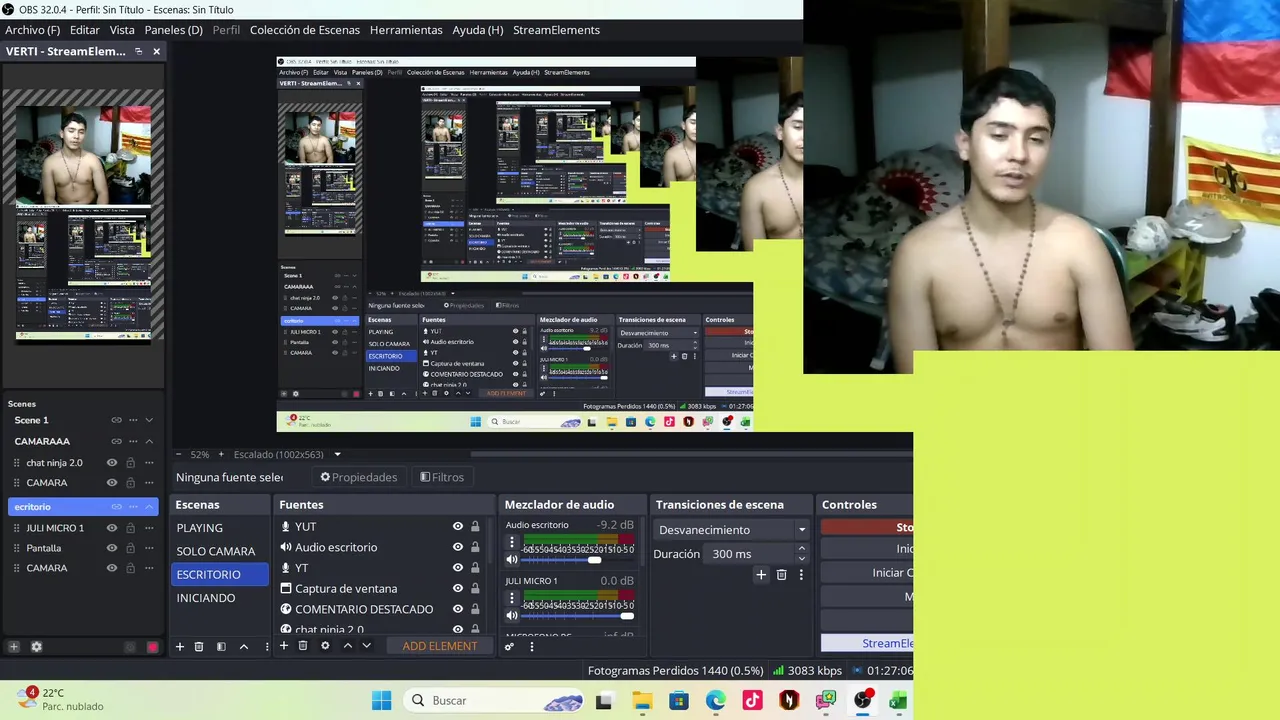Add a new scene in StreamElements panel

(x=14, y=647)
